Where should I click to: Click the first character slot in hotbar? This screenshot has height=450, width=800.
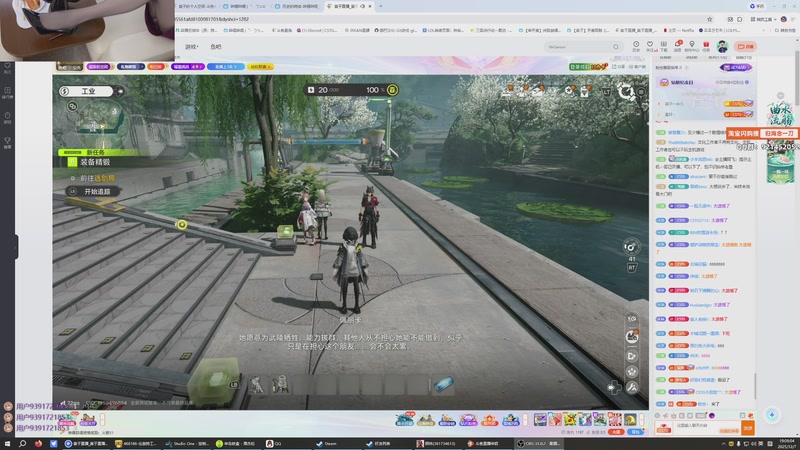256,385
